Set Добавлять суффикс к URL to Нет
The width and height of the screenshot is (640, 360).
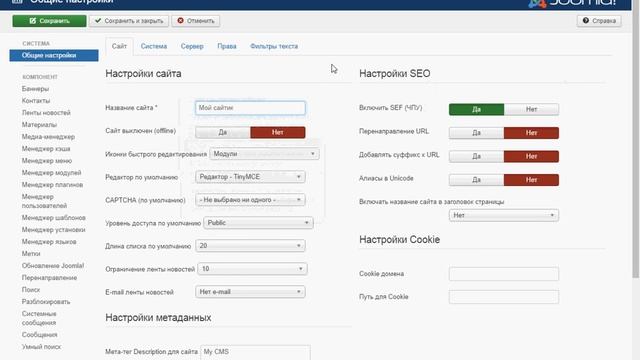[x=531, y=156]
